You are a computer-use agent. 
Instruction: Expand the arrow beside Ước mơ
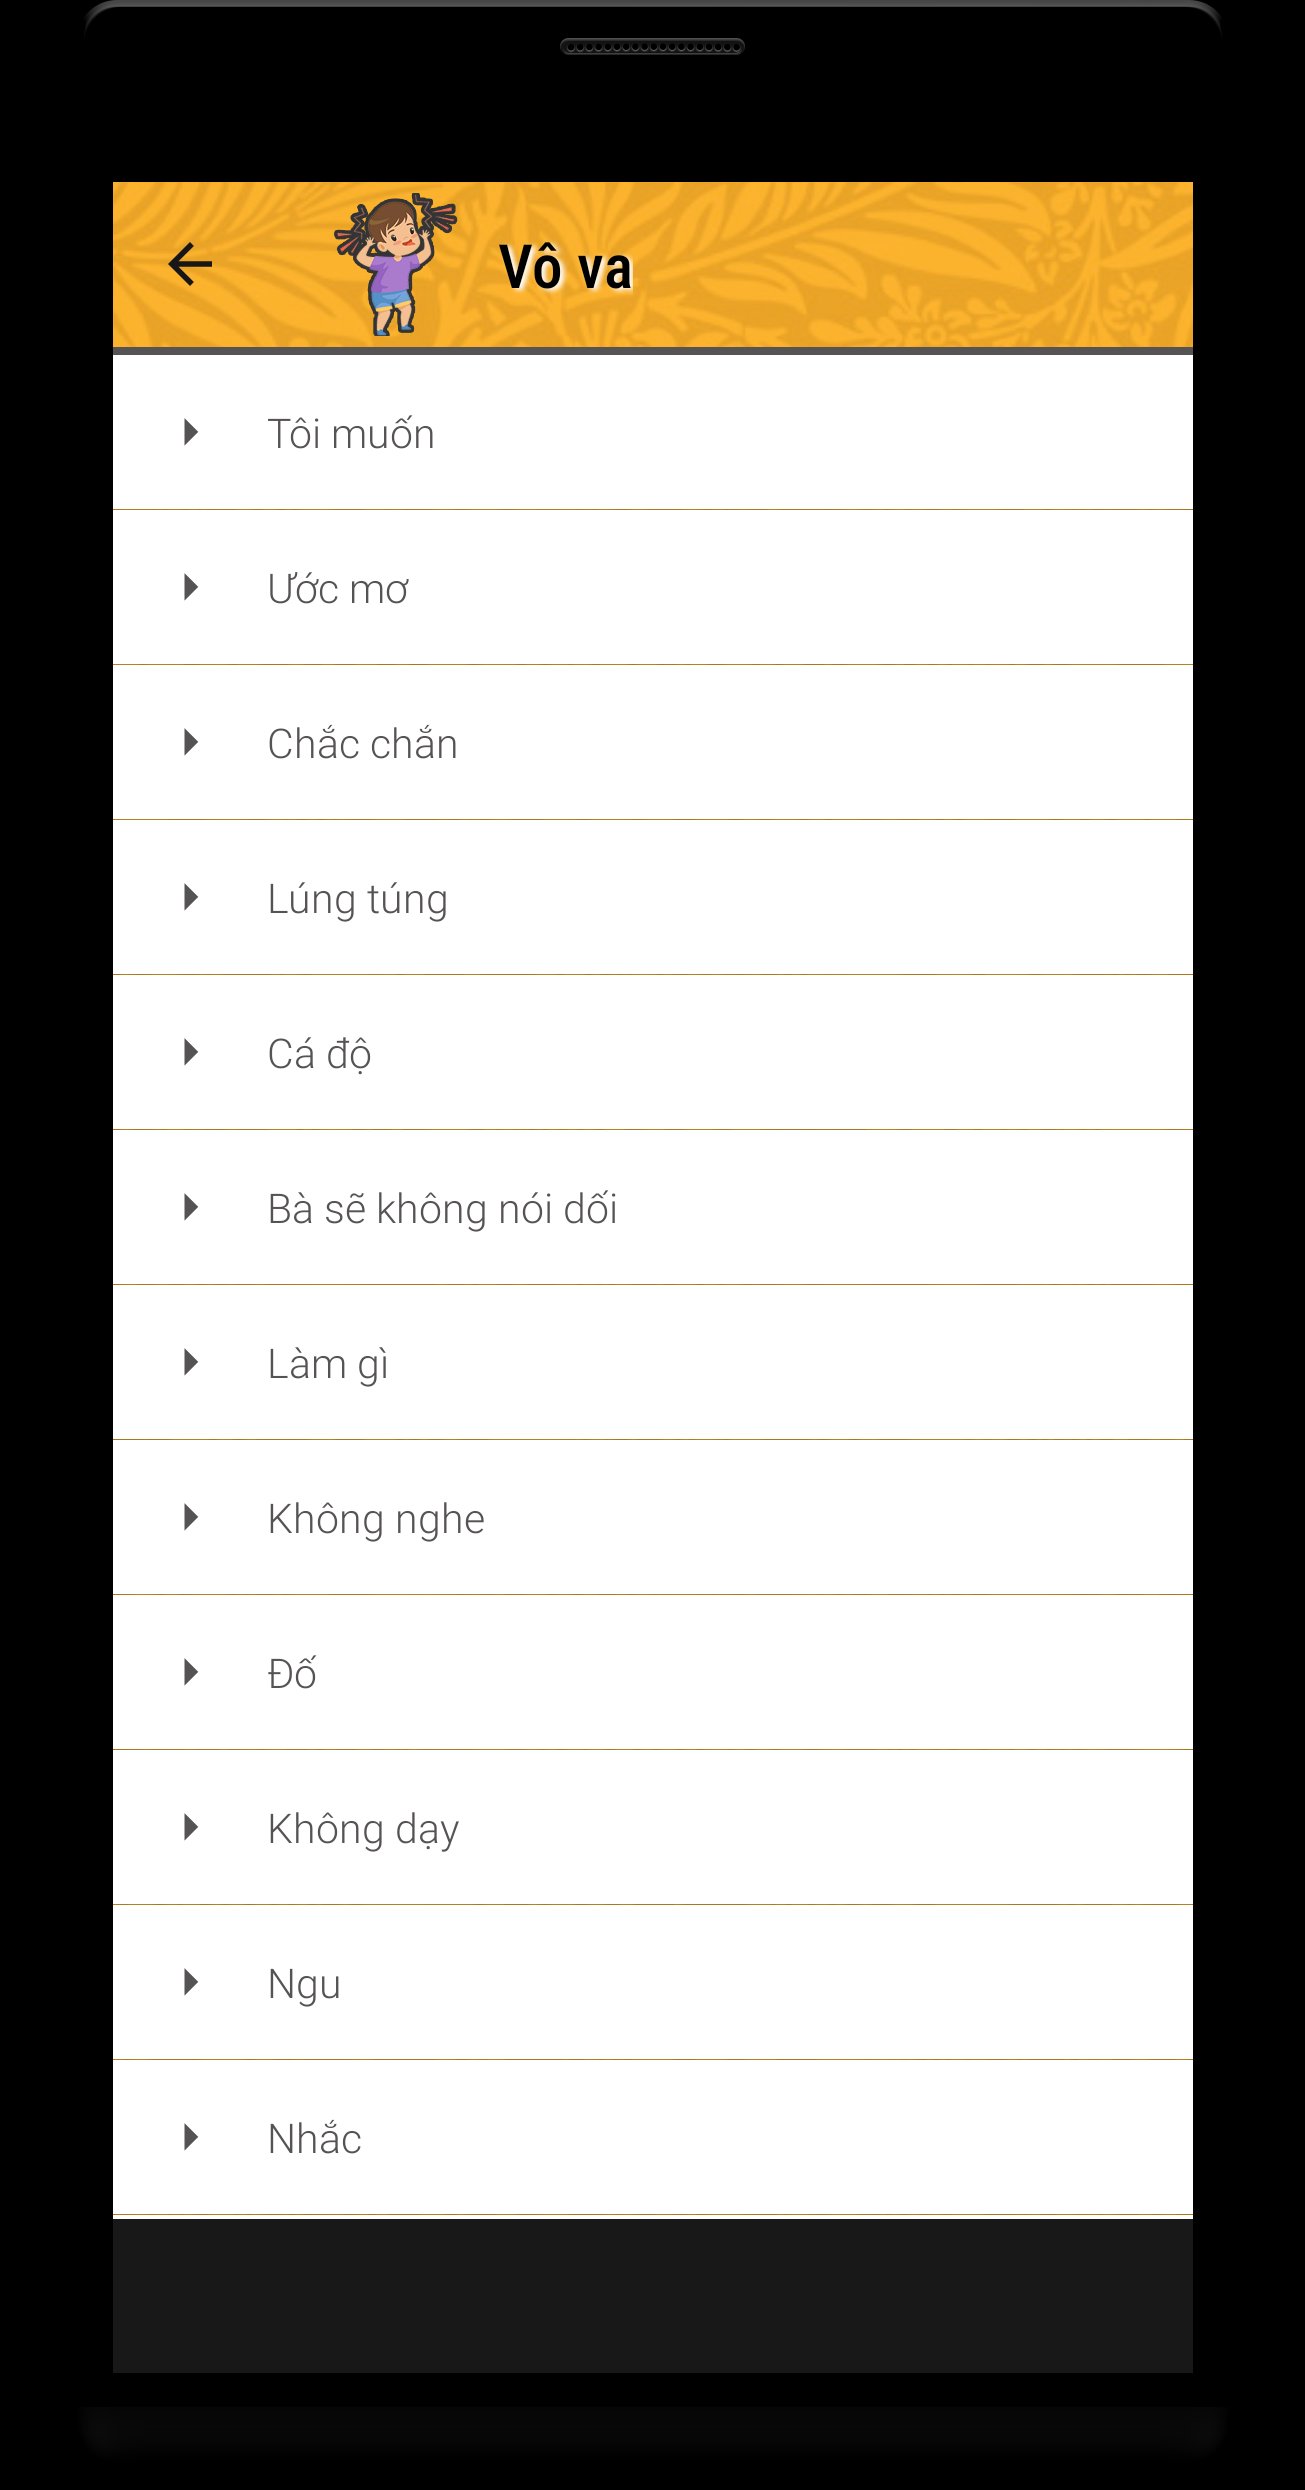click(x=191, y=588)
